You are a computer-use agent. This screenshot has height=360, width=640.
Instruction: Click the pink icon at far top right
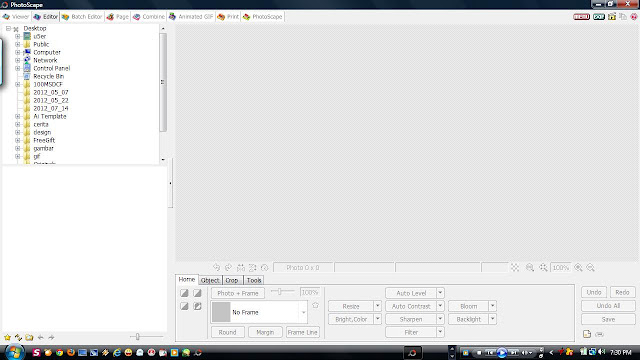634,17
